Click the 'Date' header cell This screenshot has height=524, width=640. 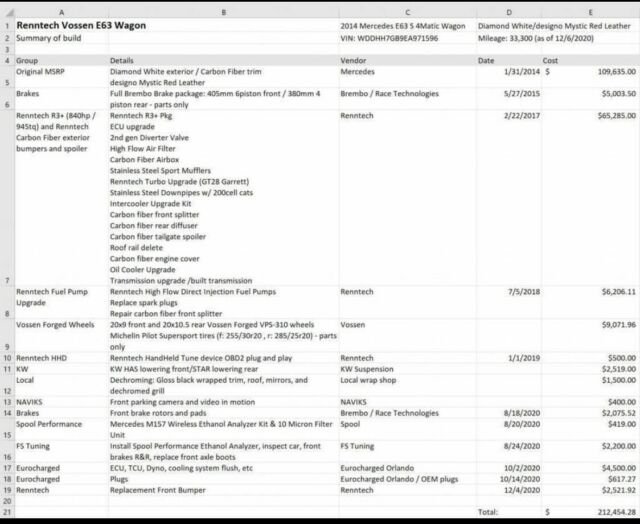click(x=509, y=60)
